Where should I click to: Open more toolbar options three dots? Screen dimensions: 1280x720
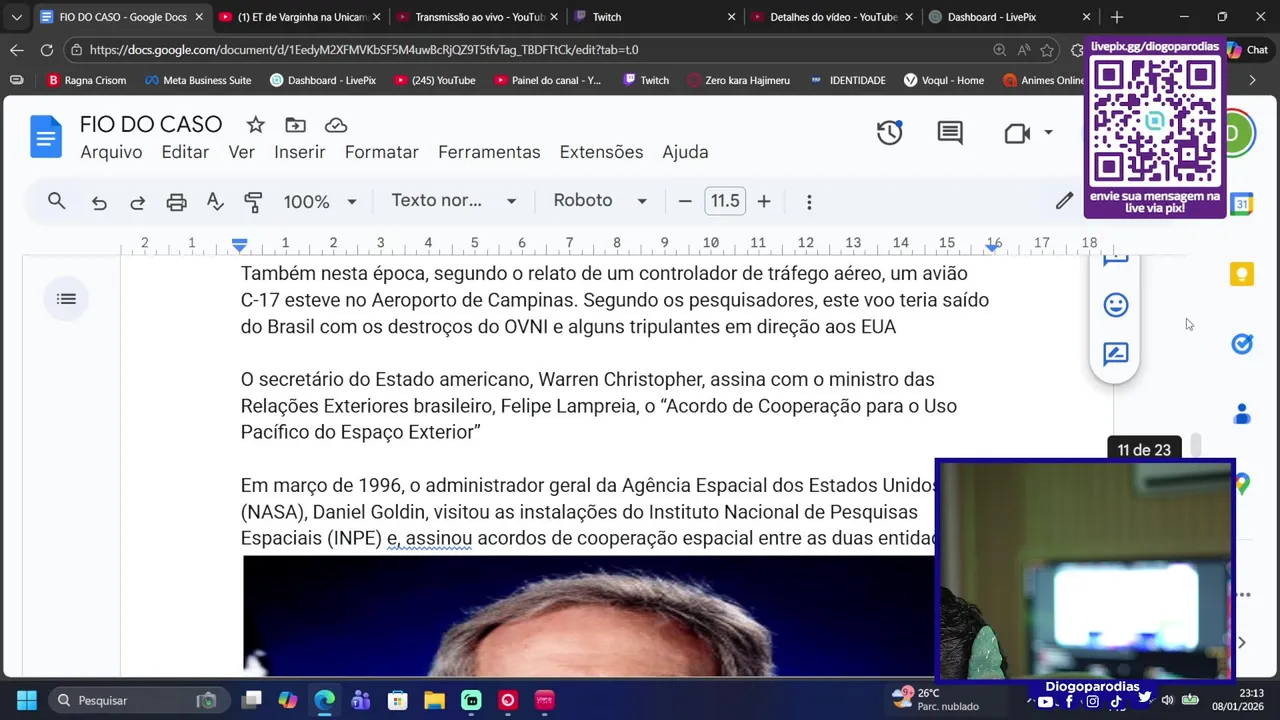[809, 202]
